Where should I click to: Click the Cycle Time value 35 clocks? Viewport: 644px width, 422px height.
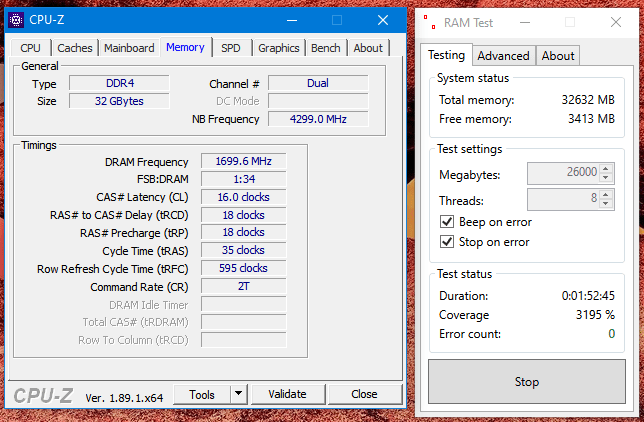click(244, 250)
